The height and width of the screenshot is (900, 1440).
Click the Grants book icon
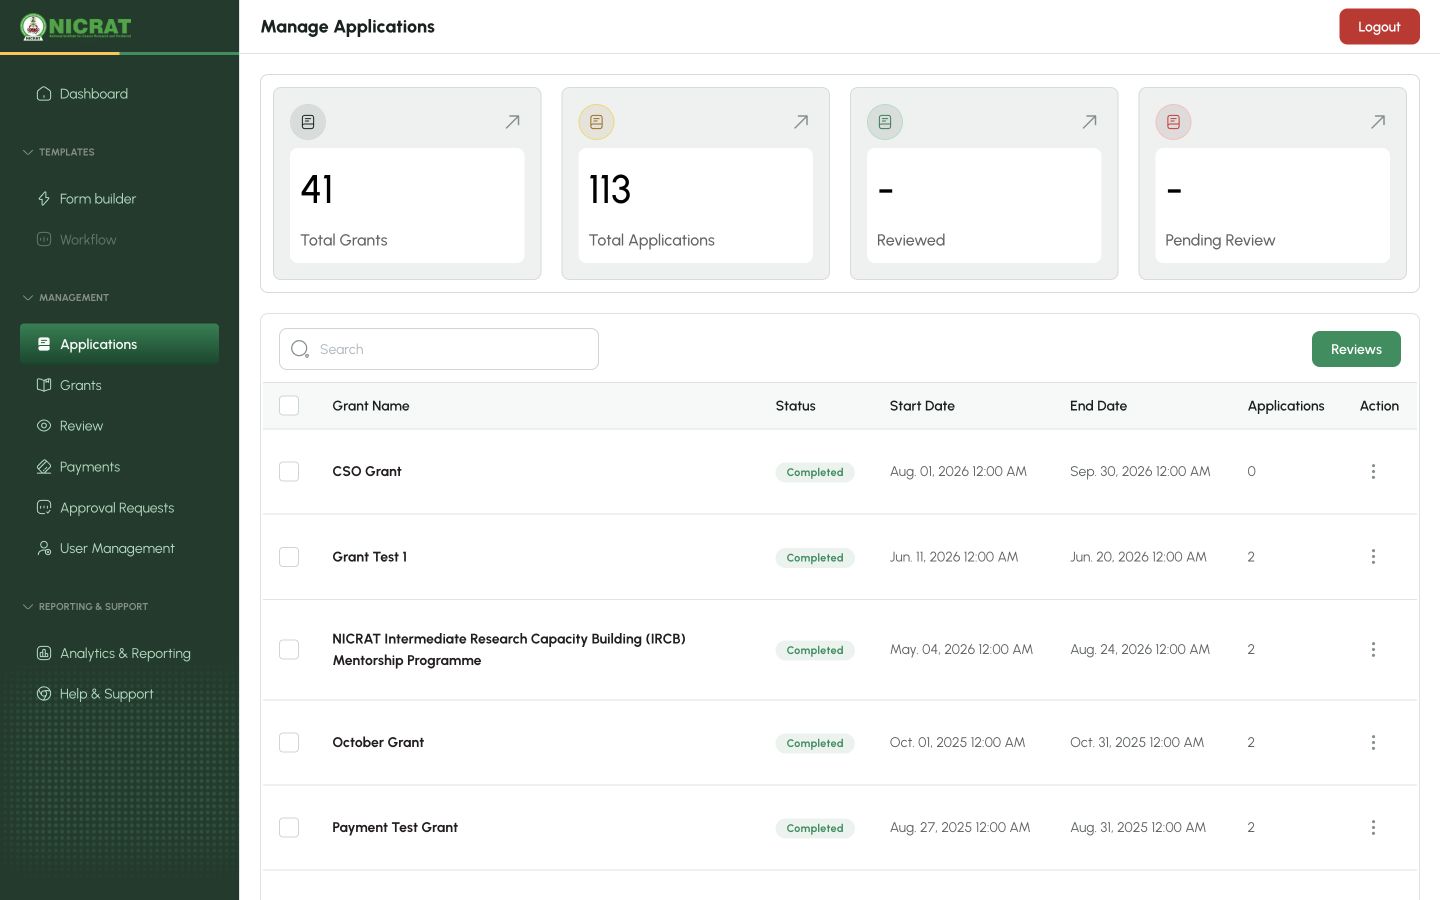[44, 385]
